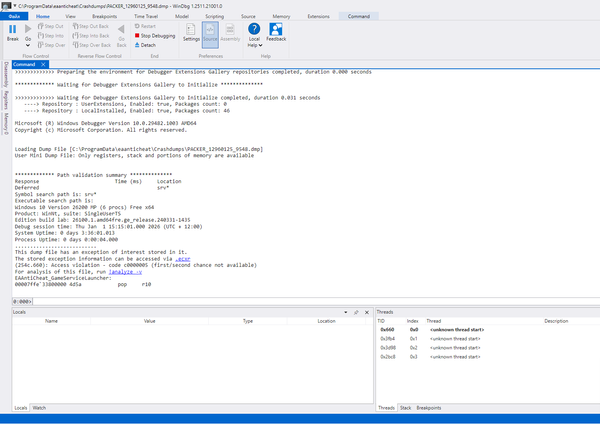This screenshot has width=600, height=424.
Task: Click the Go Back reverse flow button
Action: [121, 36]
